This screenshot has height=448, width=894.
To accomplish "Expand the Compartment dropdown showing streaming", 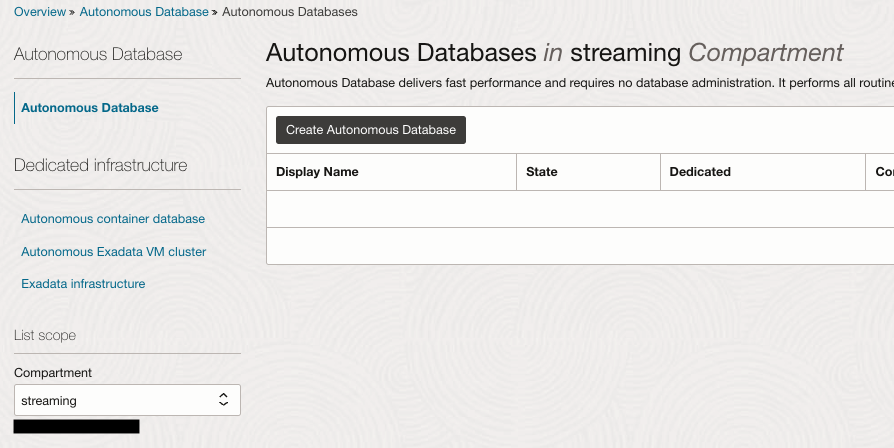I will click(127, 401).
